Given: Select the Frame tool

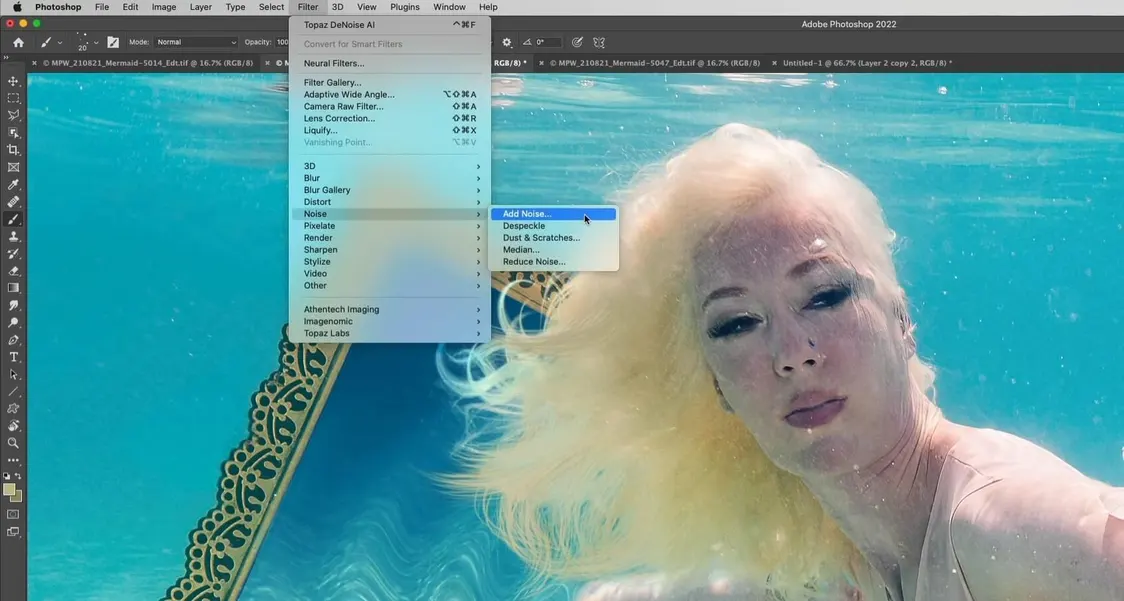Looking at the screenshot, I should pyautogui.click(x=13, y=167).
